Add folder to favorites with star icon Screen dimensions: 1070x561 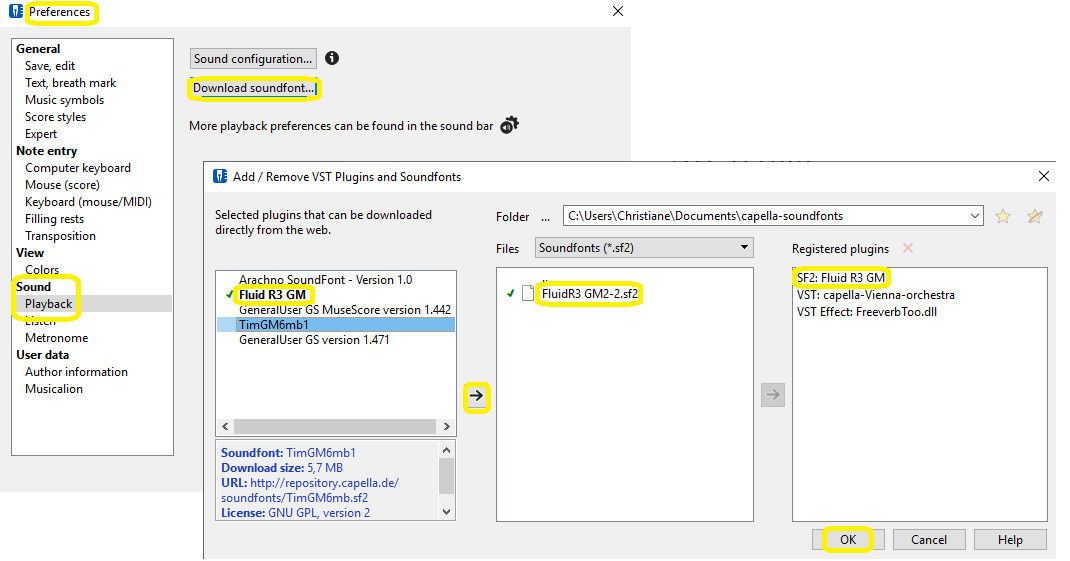pos(1002,216)
